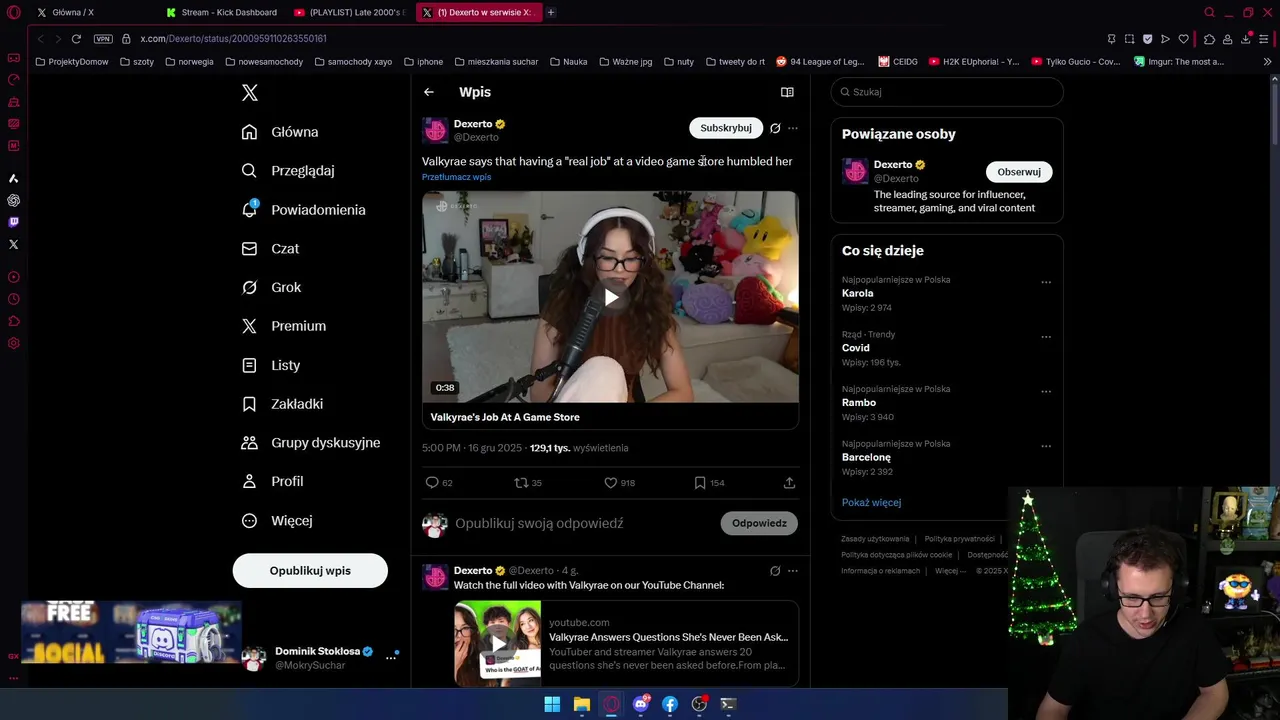Open Facebook from the taskbar
Viewport: 1280px width, 720px height.
(x=670, y=704)
